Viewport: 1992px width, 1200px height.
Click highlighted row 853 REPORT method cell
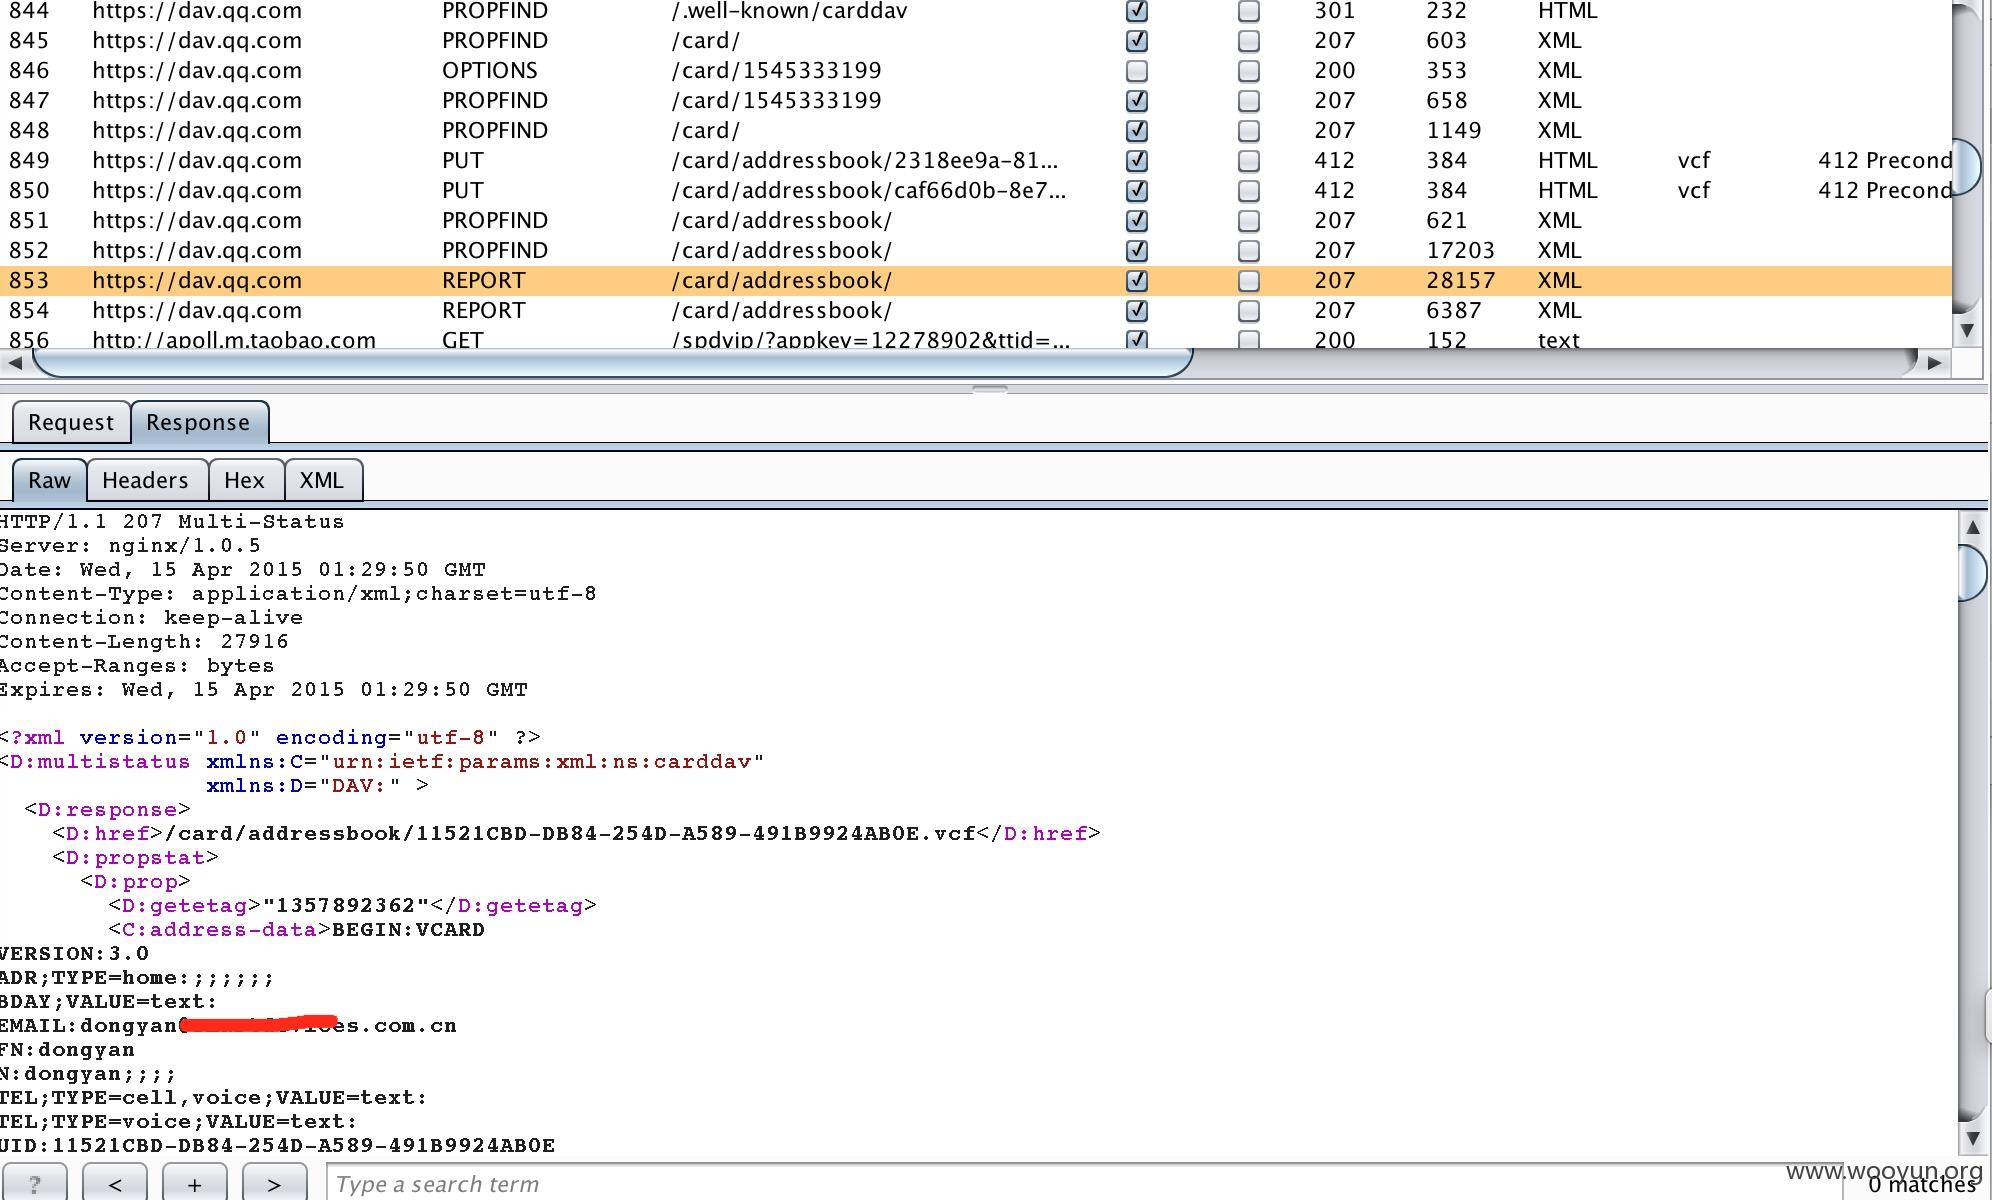click(484, 281)
